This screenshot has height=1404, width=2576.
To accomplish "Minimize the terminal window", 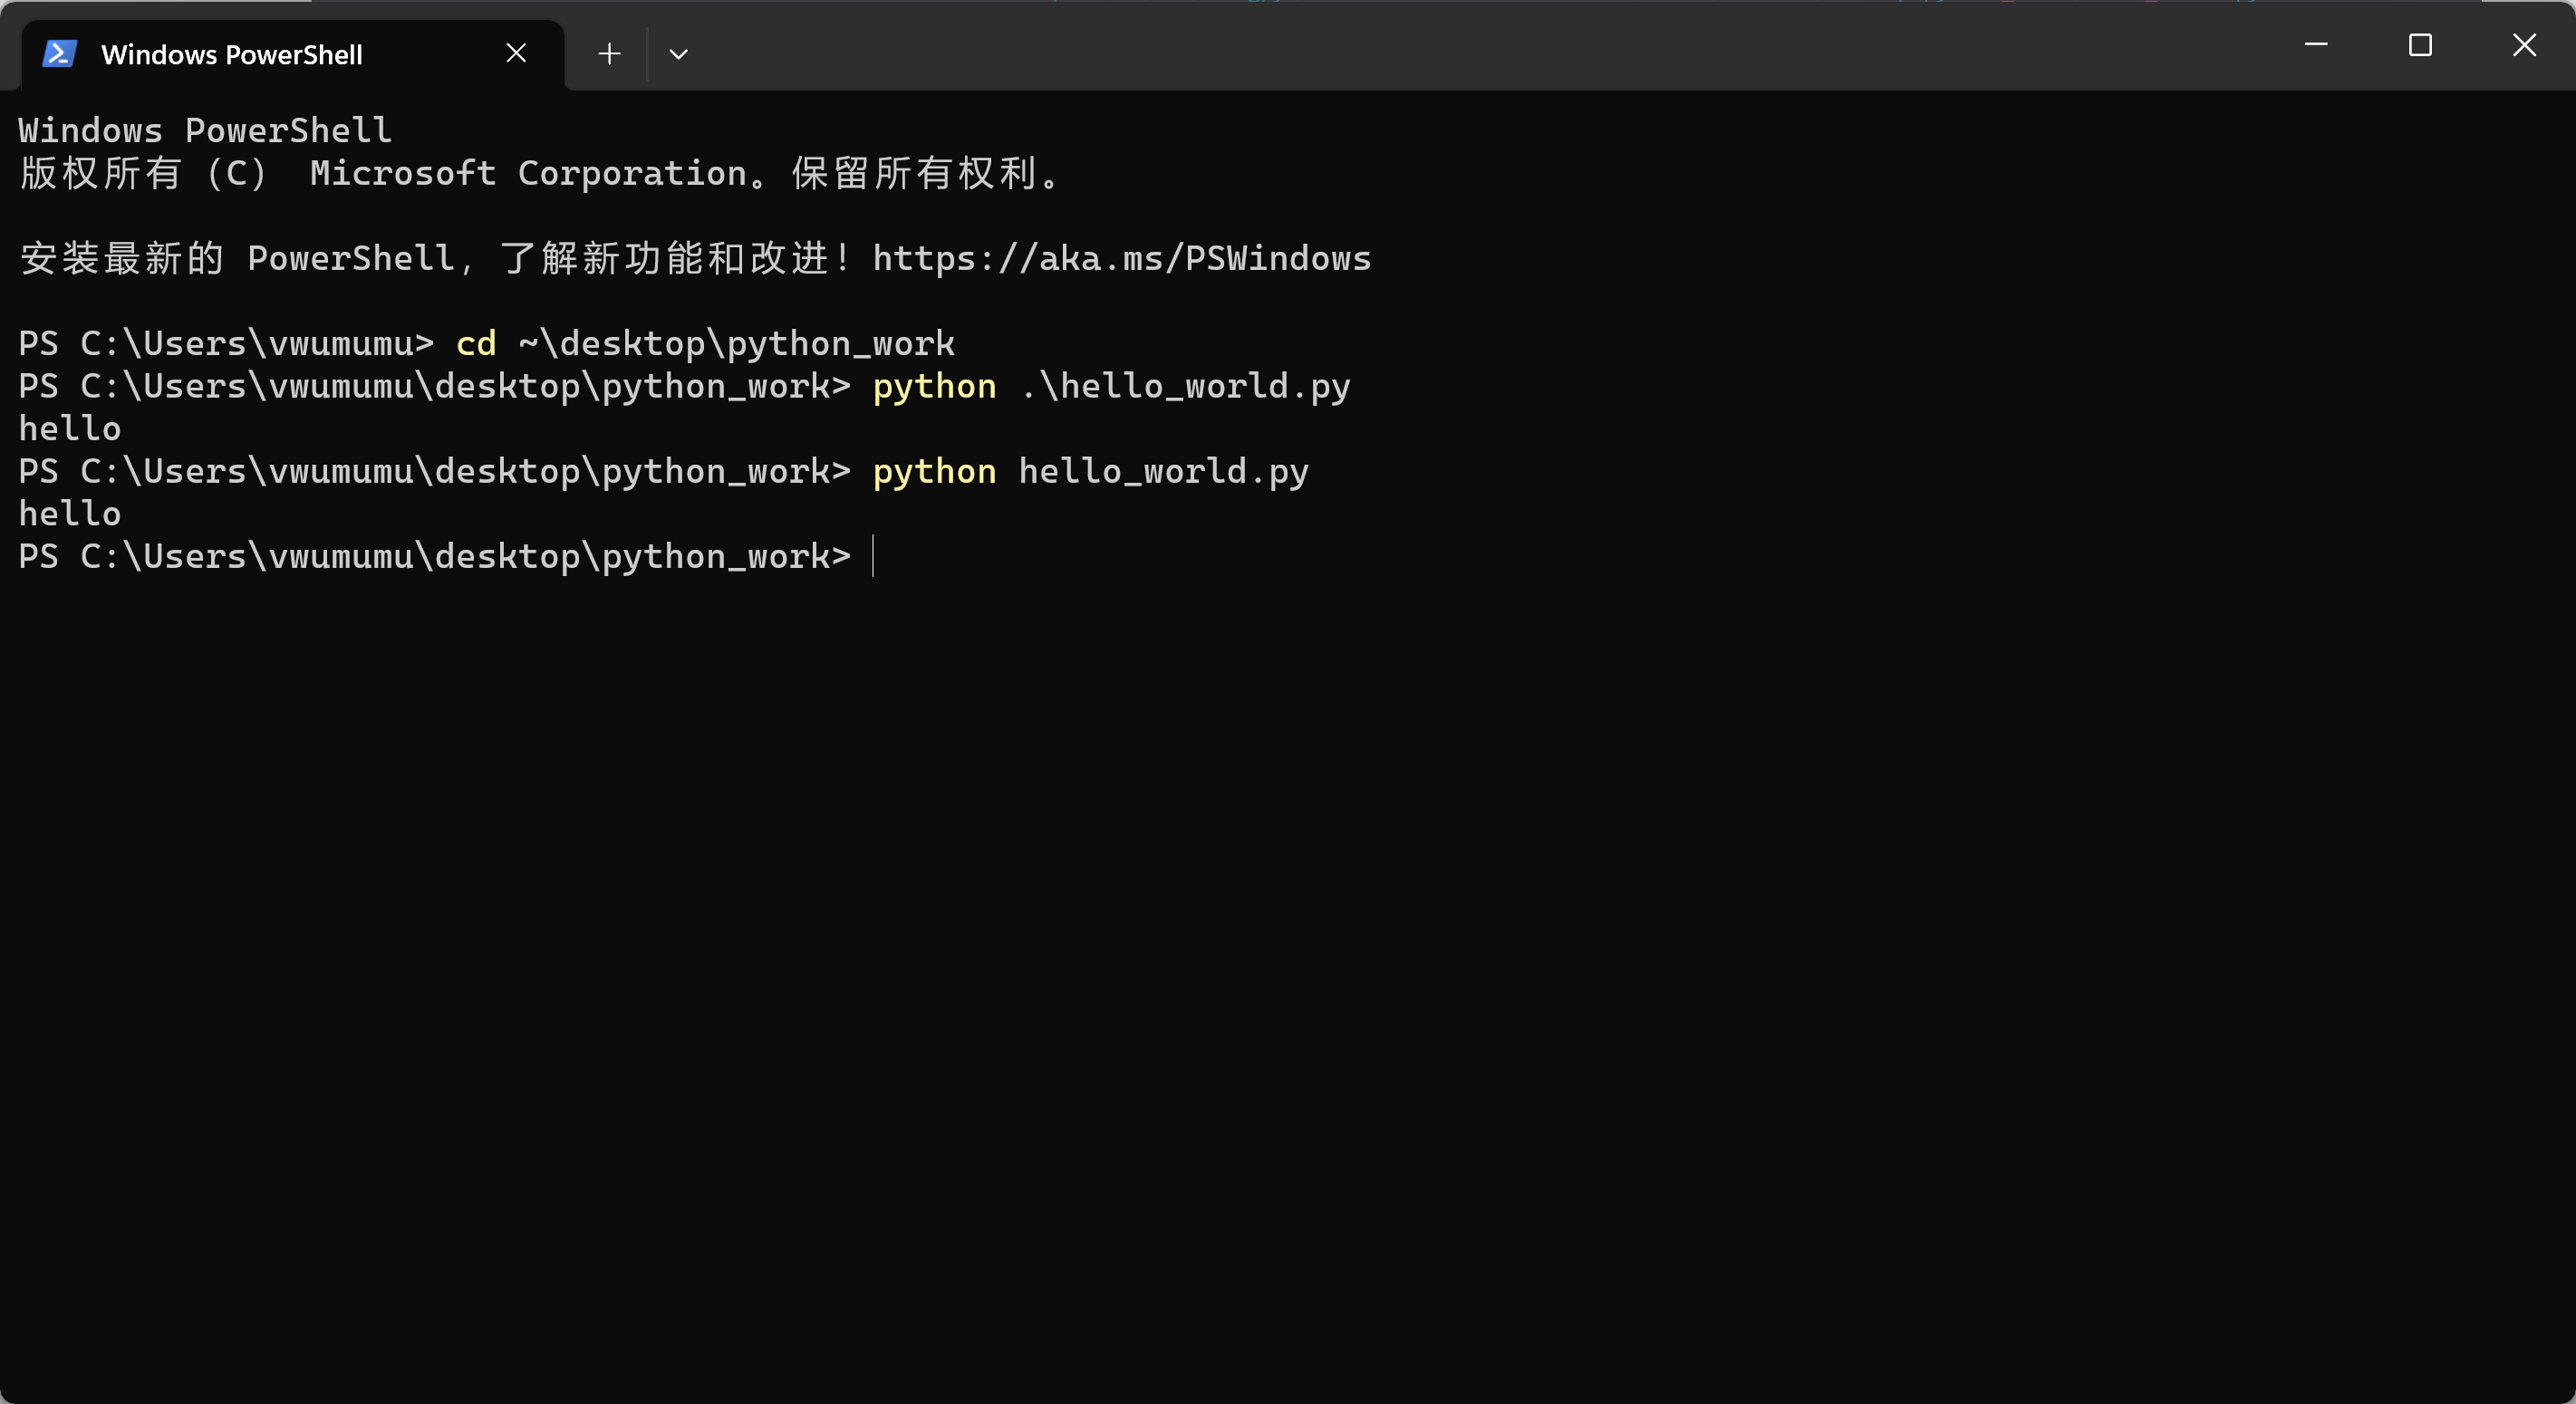I will tap(2316, 45).
